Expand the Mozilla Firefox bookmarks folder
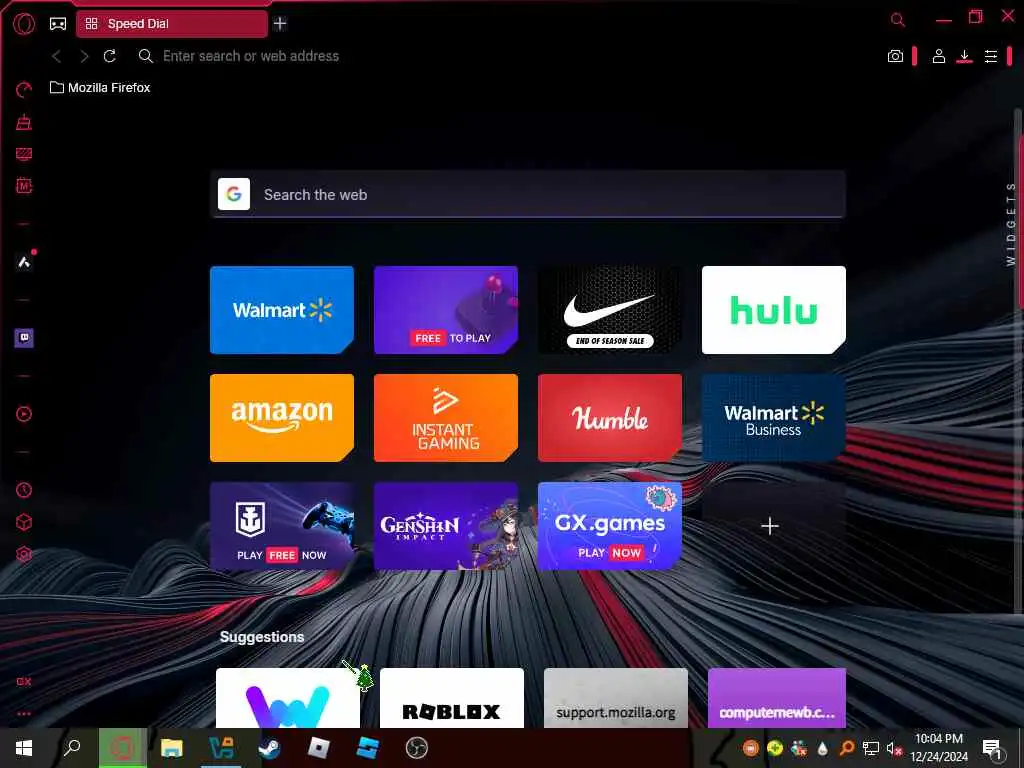1024x768 pixels. [100, 88]
